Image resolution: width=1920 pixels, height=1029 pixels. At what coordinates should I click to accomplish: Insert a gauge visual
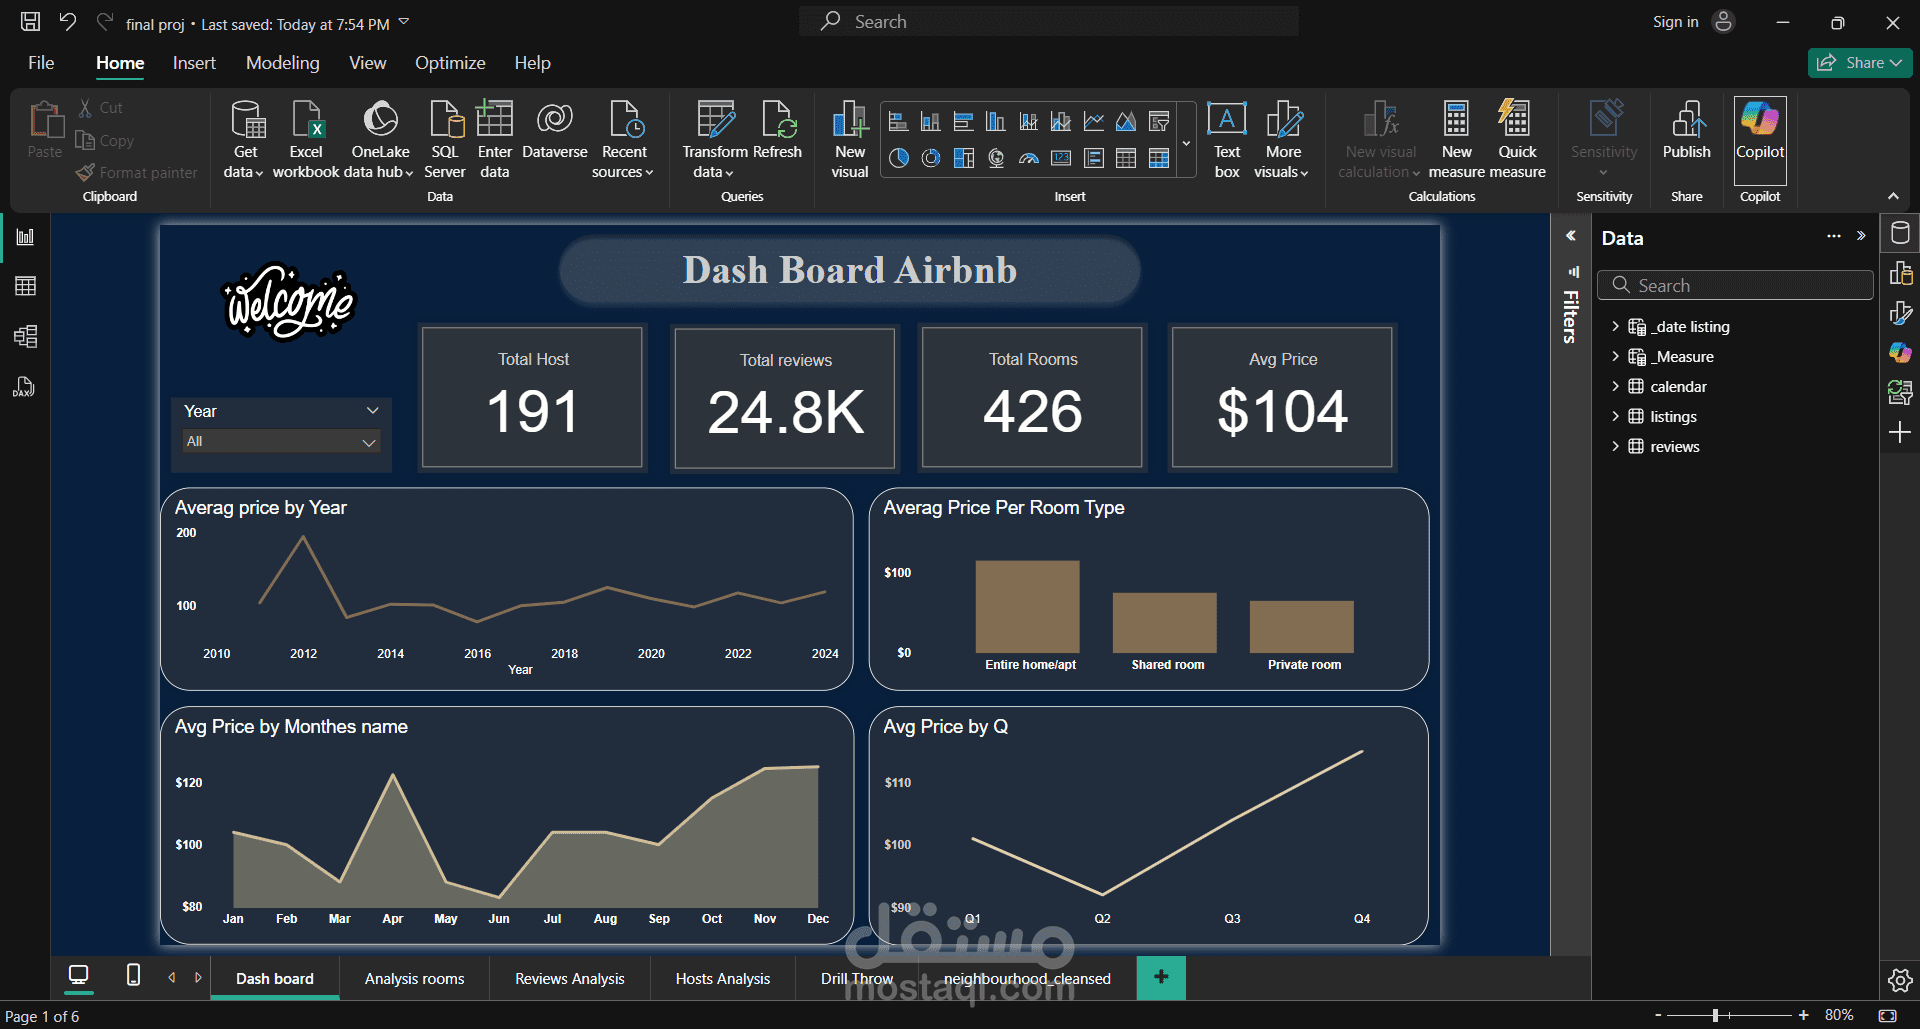(1028, 158)
